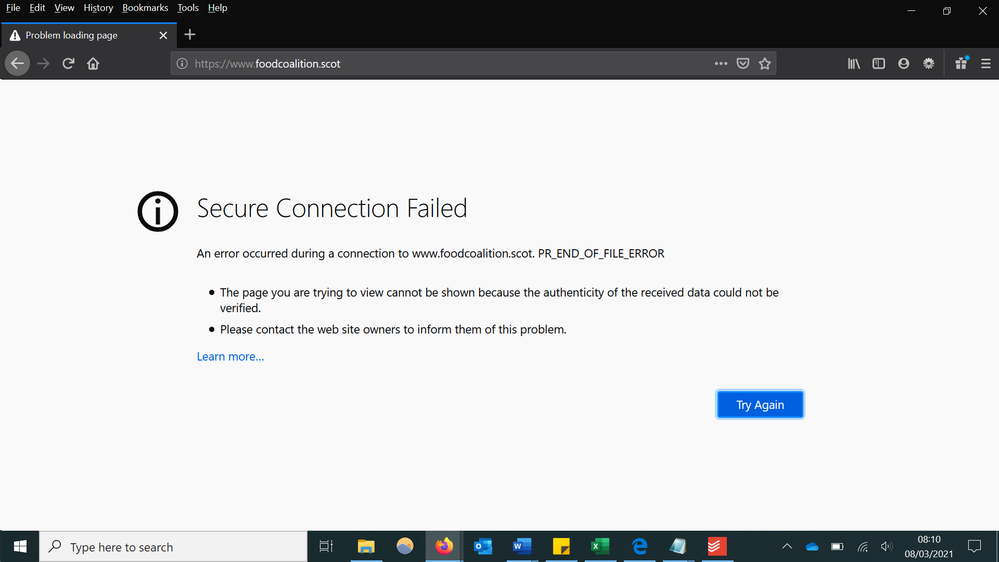Show hidden system tray icons
Image resolution: width=999 pixels, height=562 pixels.
pyautogui.click(x=787, y=547)
